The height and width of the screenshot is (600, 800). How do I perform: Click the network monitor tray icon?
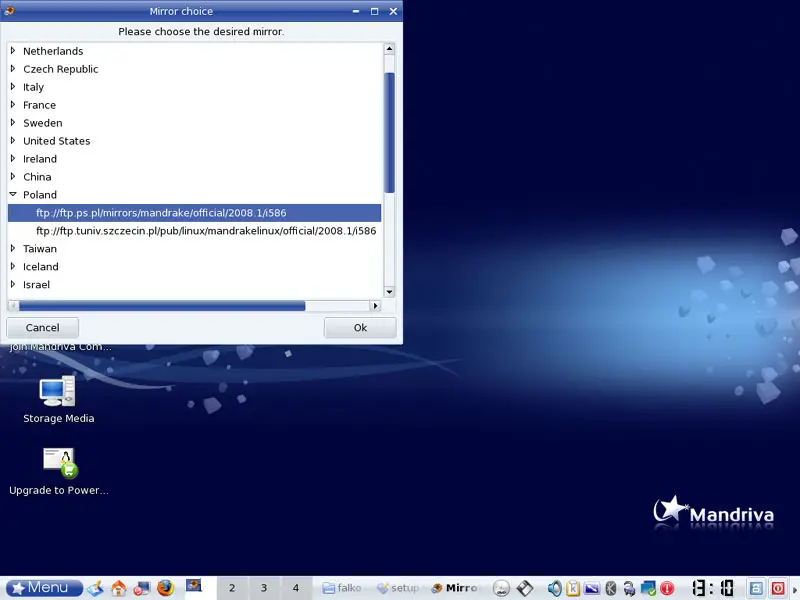[x=648, y=588]
